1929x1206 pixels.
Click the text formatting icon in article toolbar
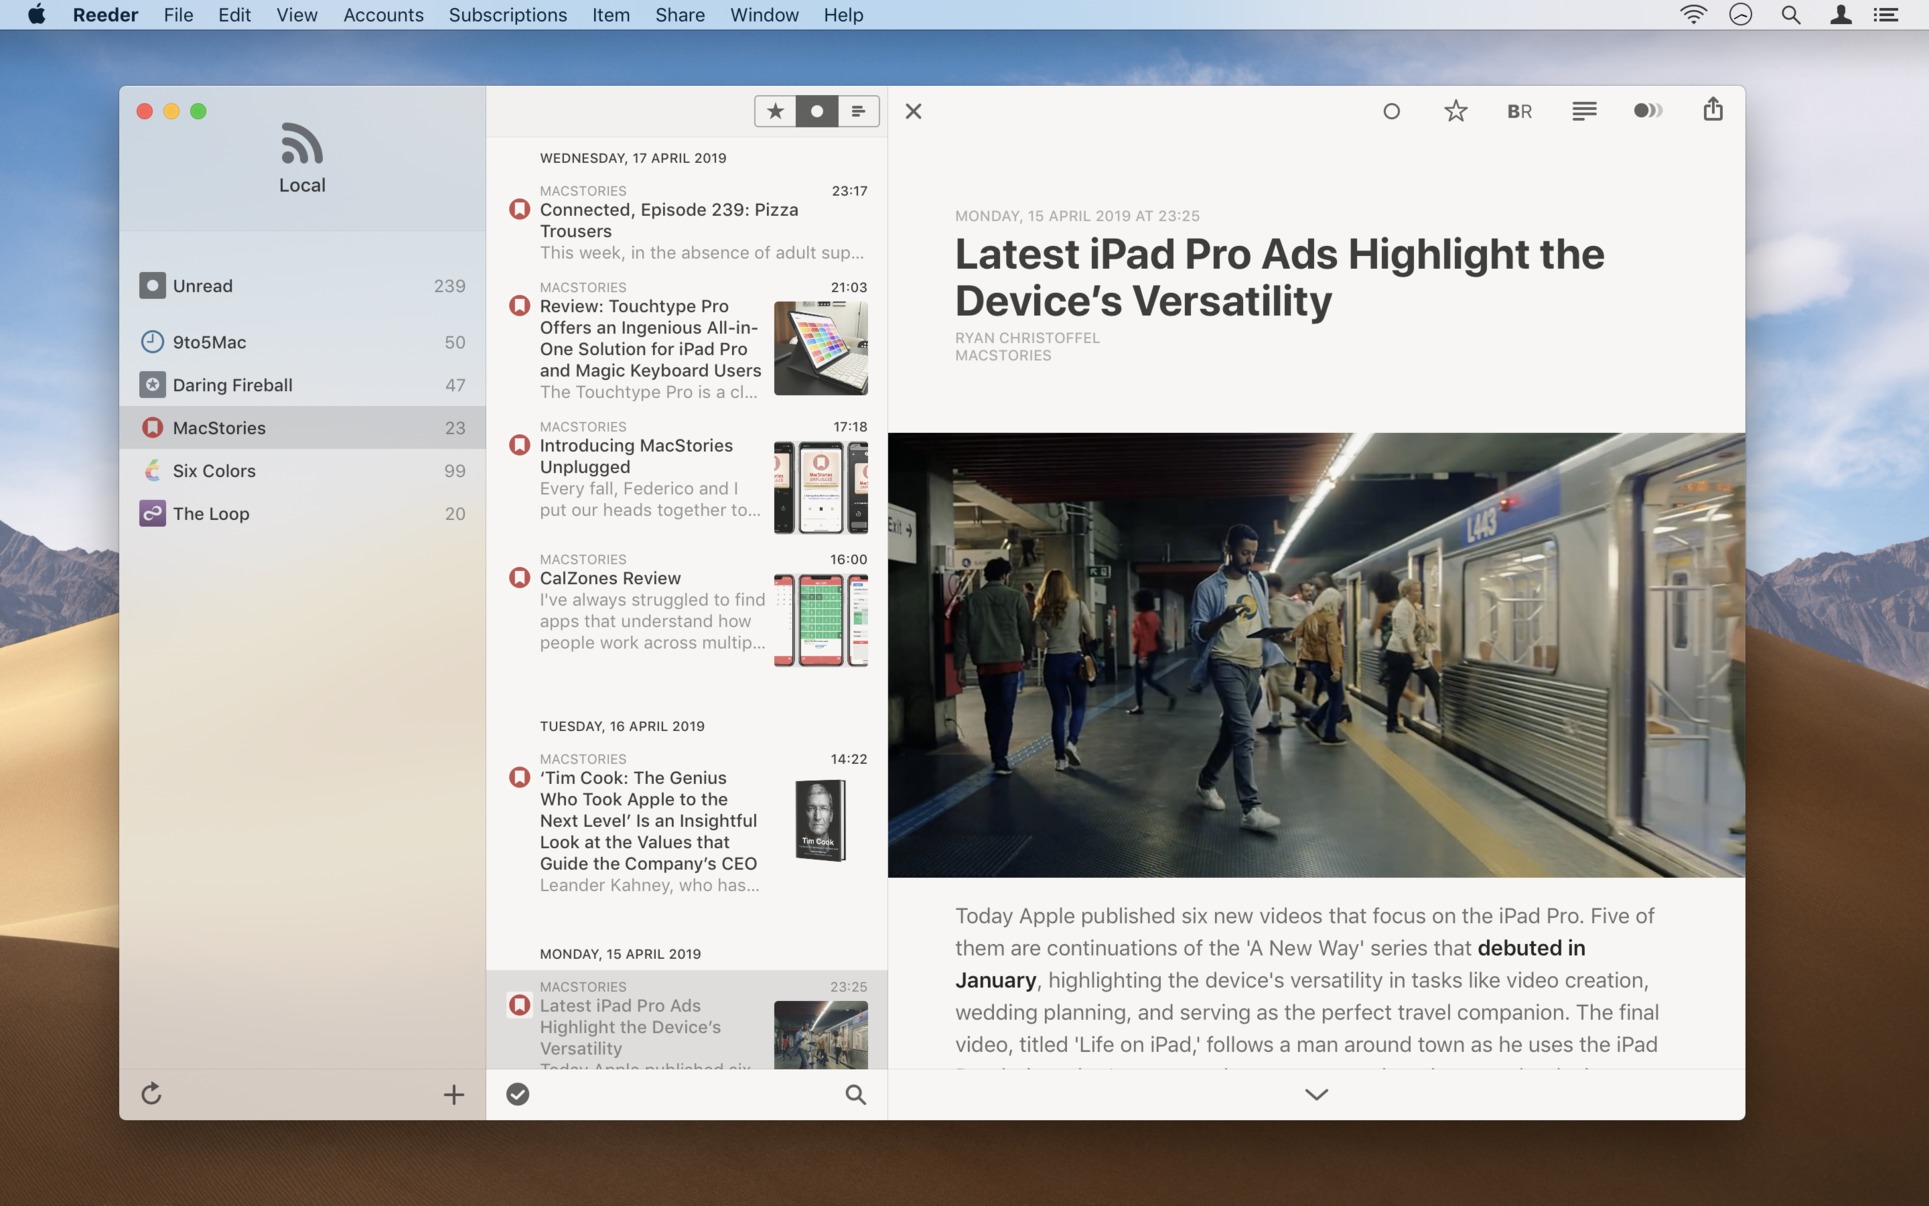(x=1583, y=110)
